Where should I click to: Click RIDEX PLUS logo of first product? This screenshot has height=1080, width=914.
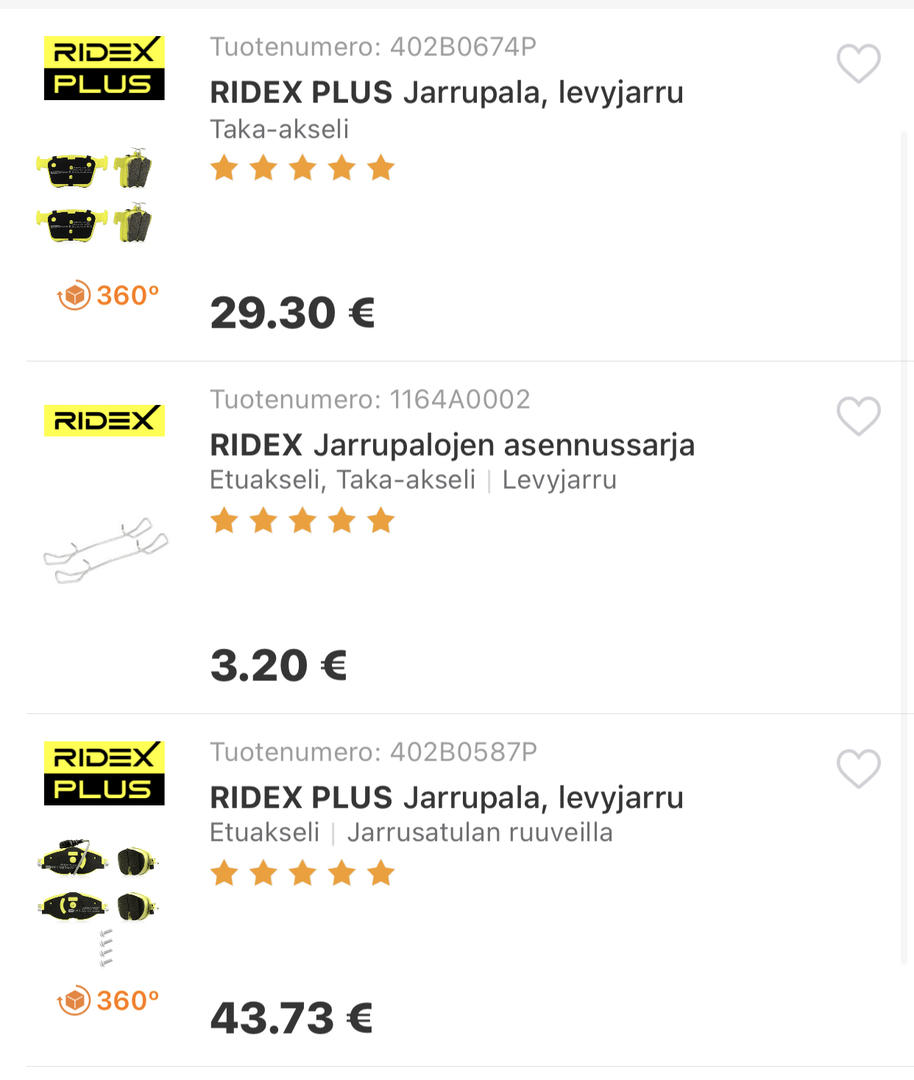104,68
